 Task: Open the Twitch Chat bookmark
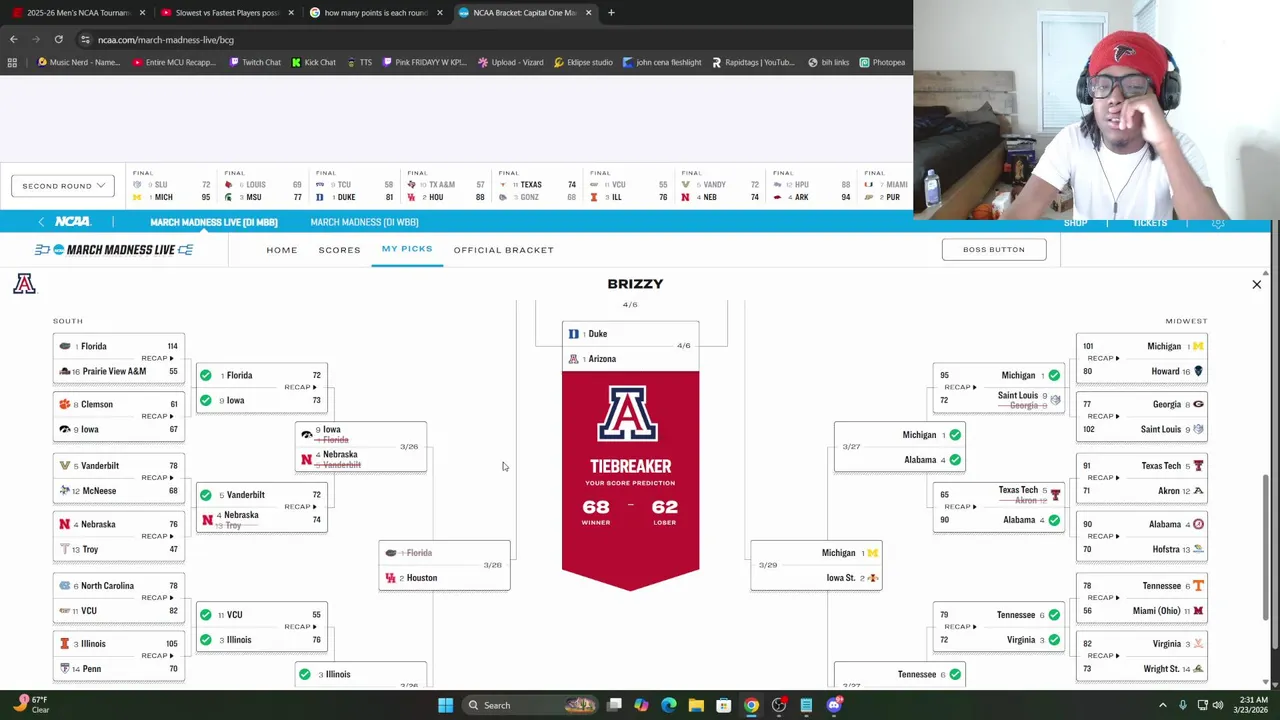point(255,62)
